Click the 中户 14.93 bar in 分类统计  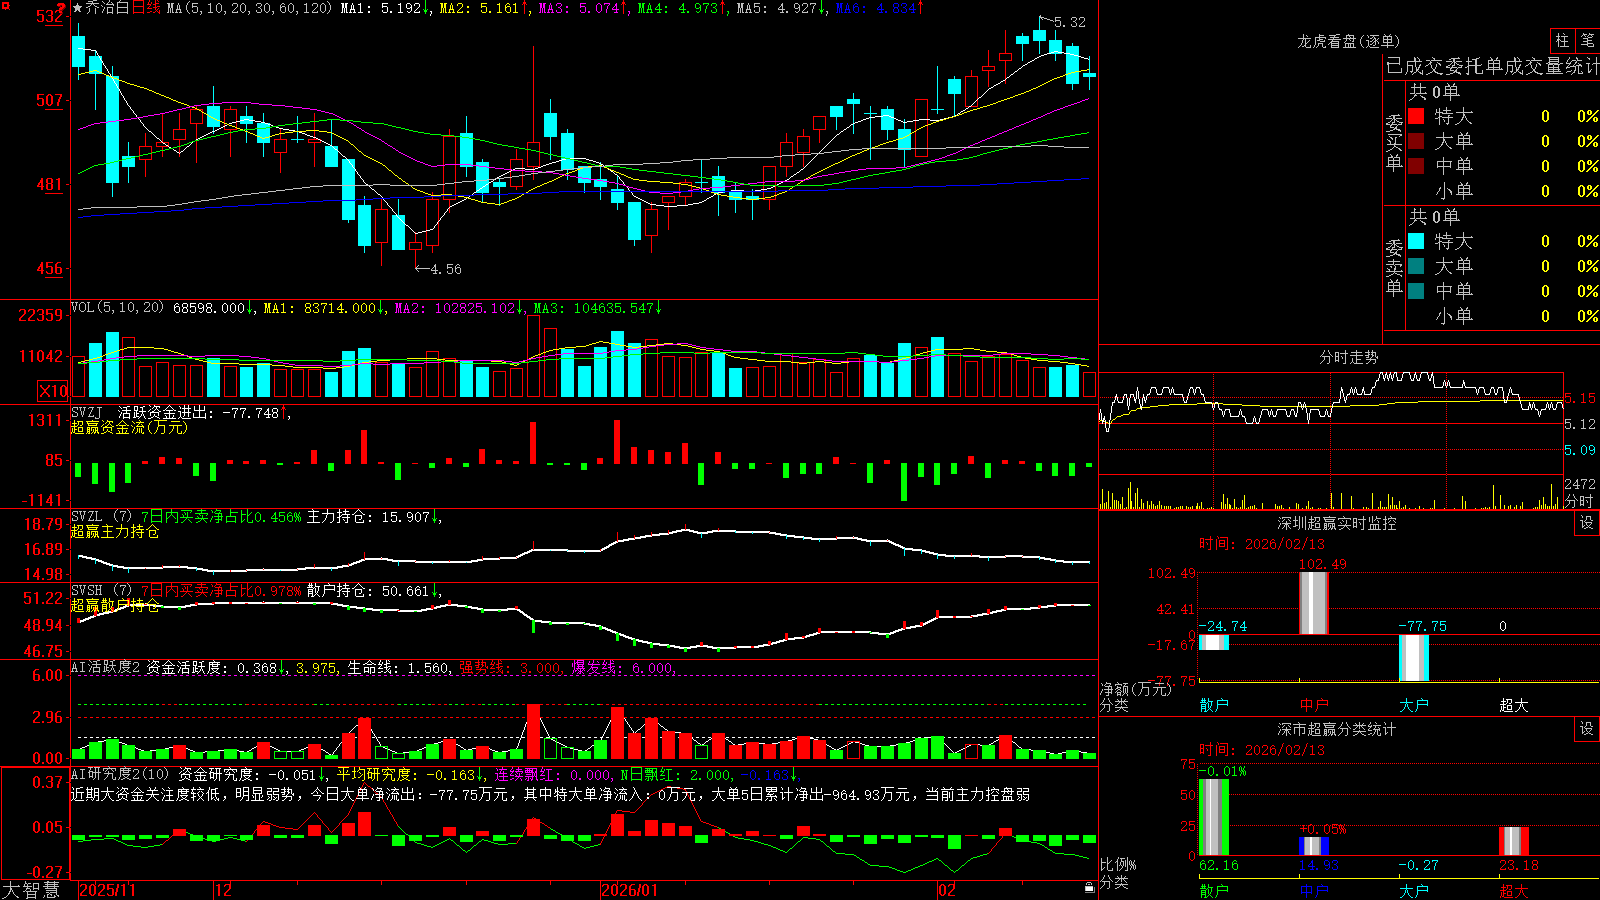(x=1314, y=846)
